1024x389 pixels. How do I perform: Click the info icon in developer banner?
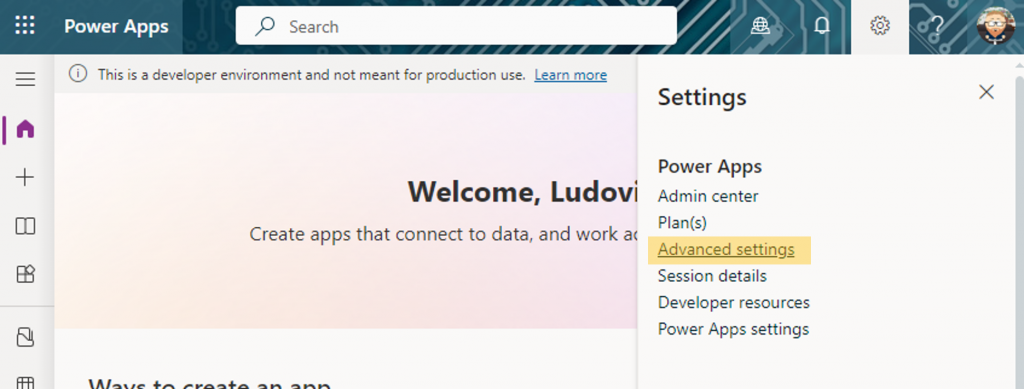coord(78,74)
